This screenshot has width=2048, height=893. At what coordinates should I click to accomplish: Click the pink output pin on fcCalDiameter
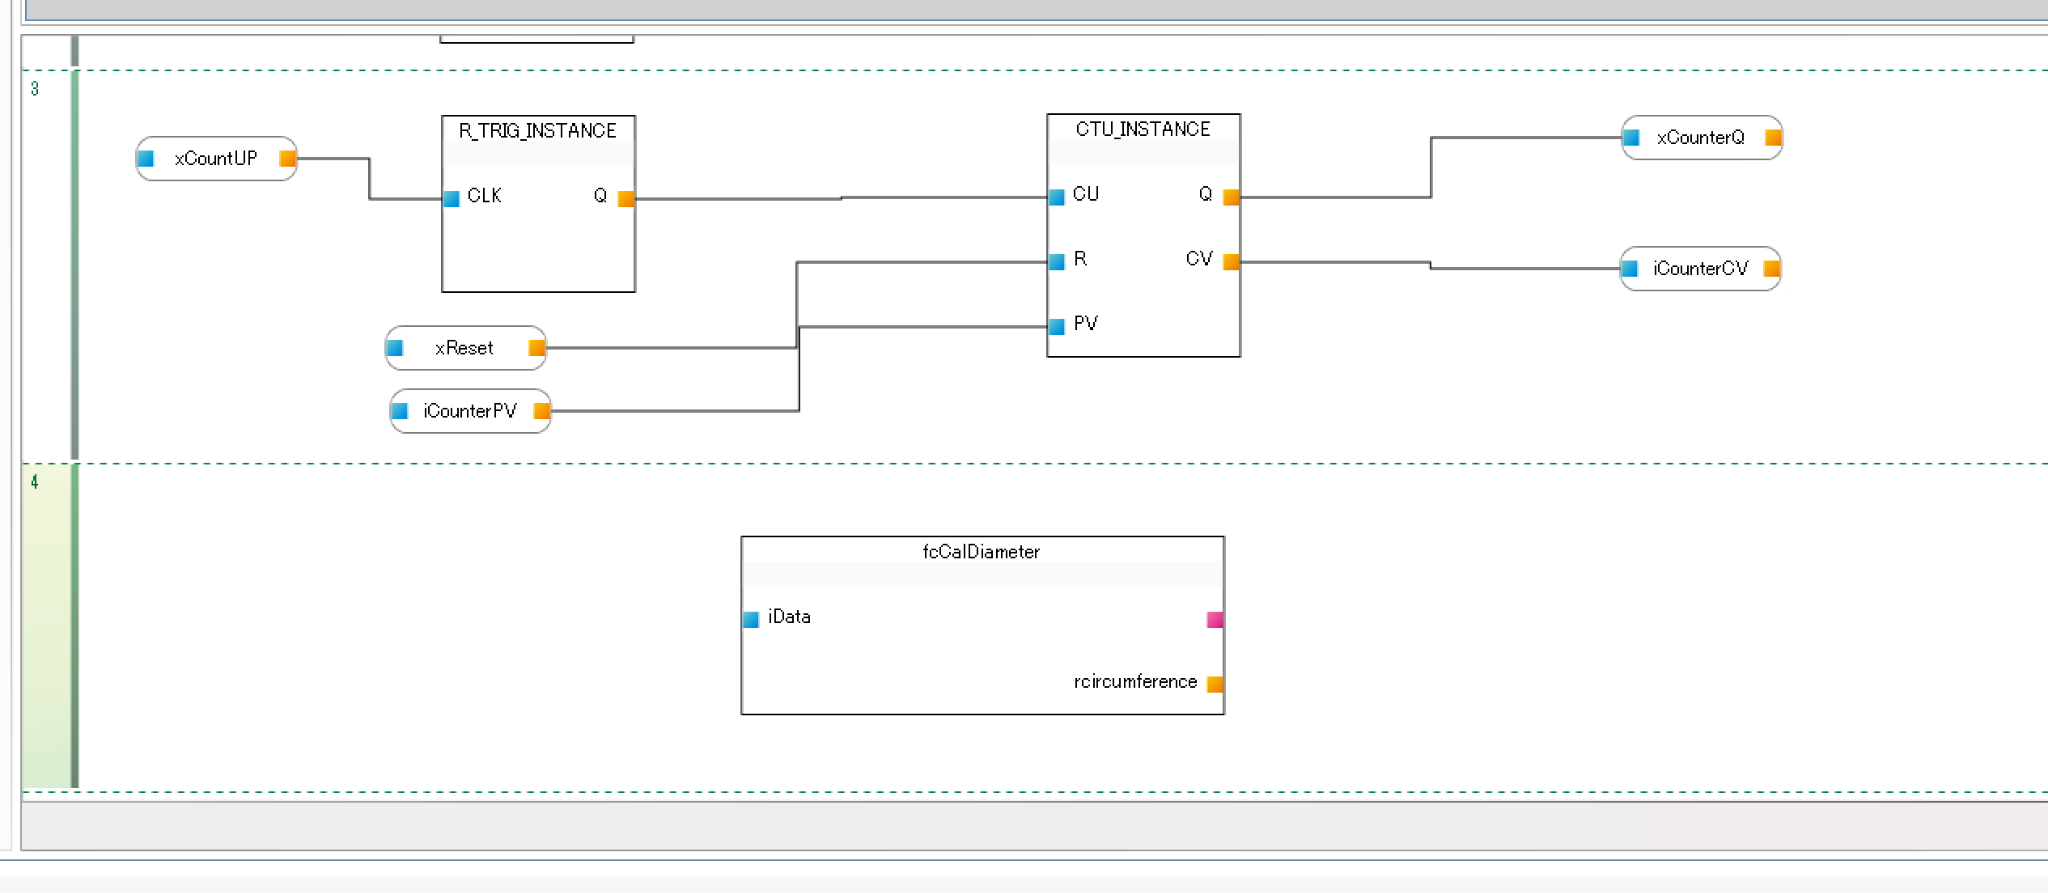(x=1215, y=619)
